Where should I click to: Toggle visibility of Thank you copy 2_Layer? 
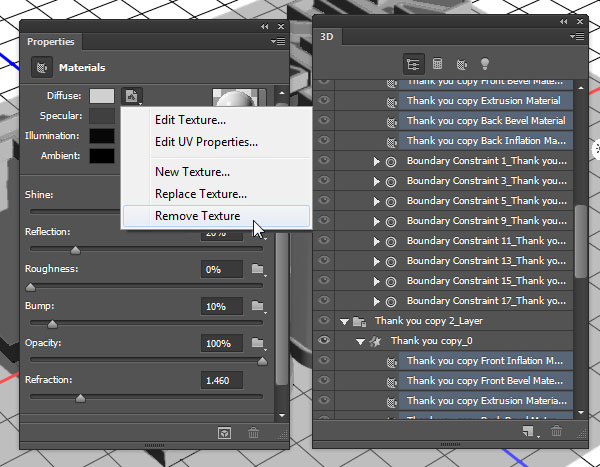tap(324, 320)
